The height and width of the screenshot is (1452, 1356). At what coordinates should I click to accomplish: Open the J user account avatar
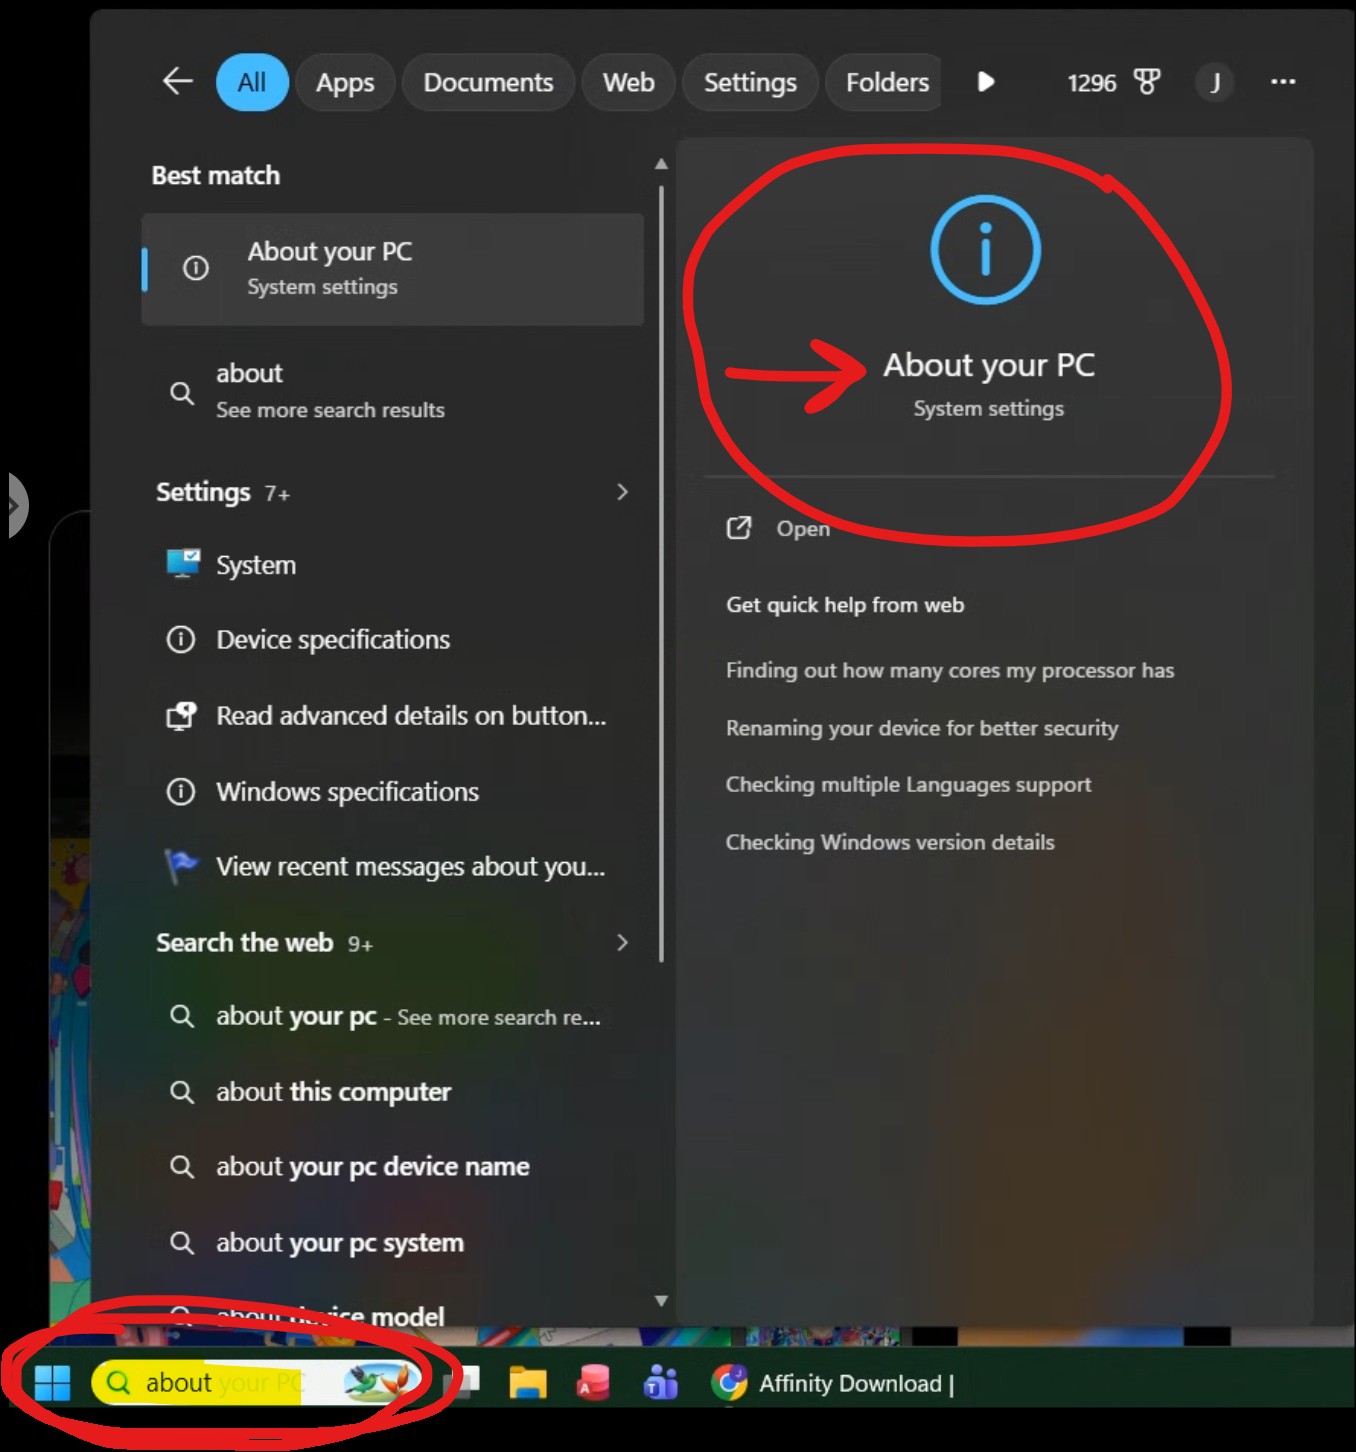tap(1215, 82)
